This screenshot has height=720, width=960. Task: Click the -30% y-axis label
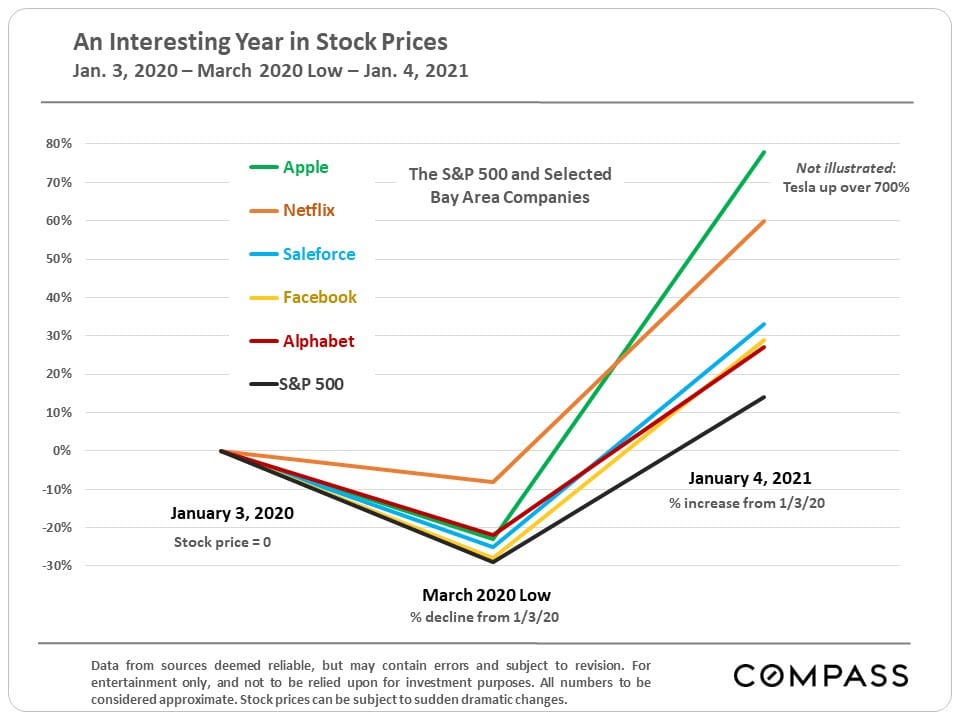pyautogui.click(x=58, y=566)
